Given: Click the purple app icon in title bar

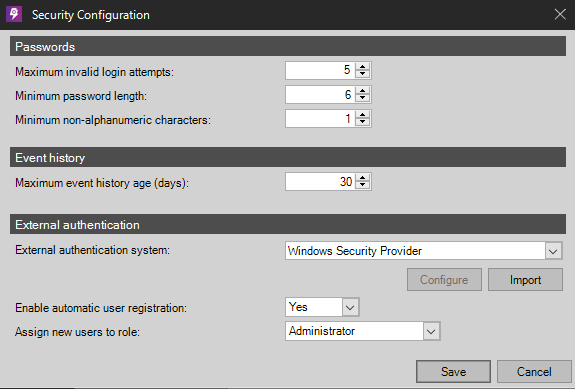Looking at the screenshot, I should point(14,14).
